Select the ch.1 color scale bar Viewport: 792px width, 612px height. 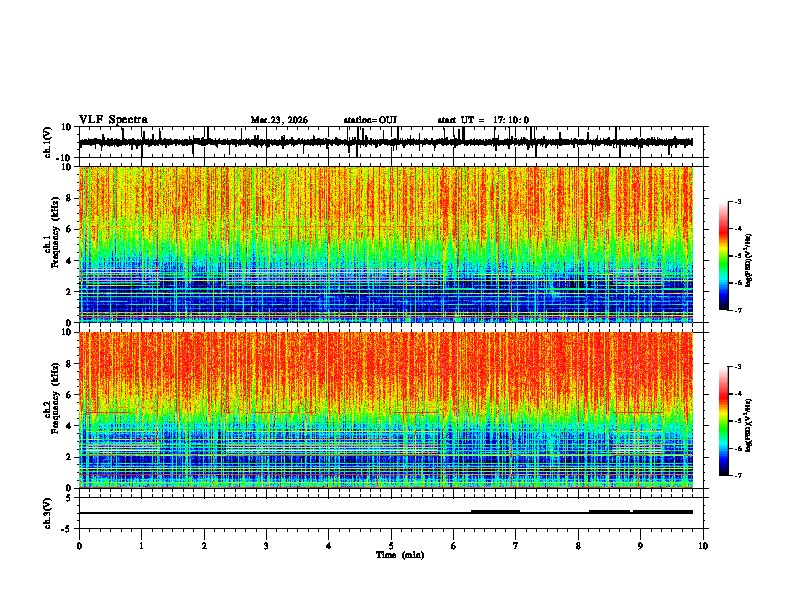[724, 256]
